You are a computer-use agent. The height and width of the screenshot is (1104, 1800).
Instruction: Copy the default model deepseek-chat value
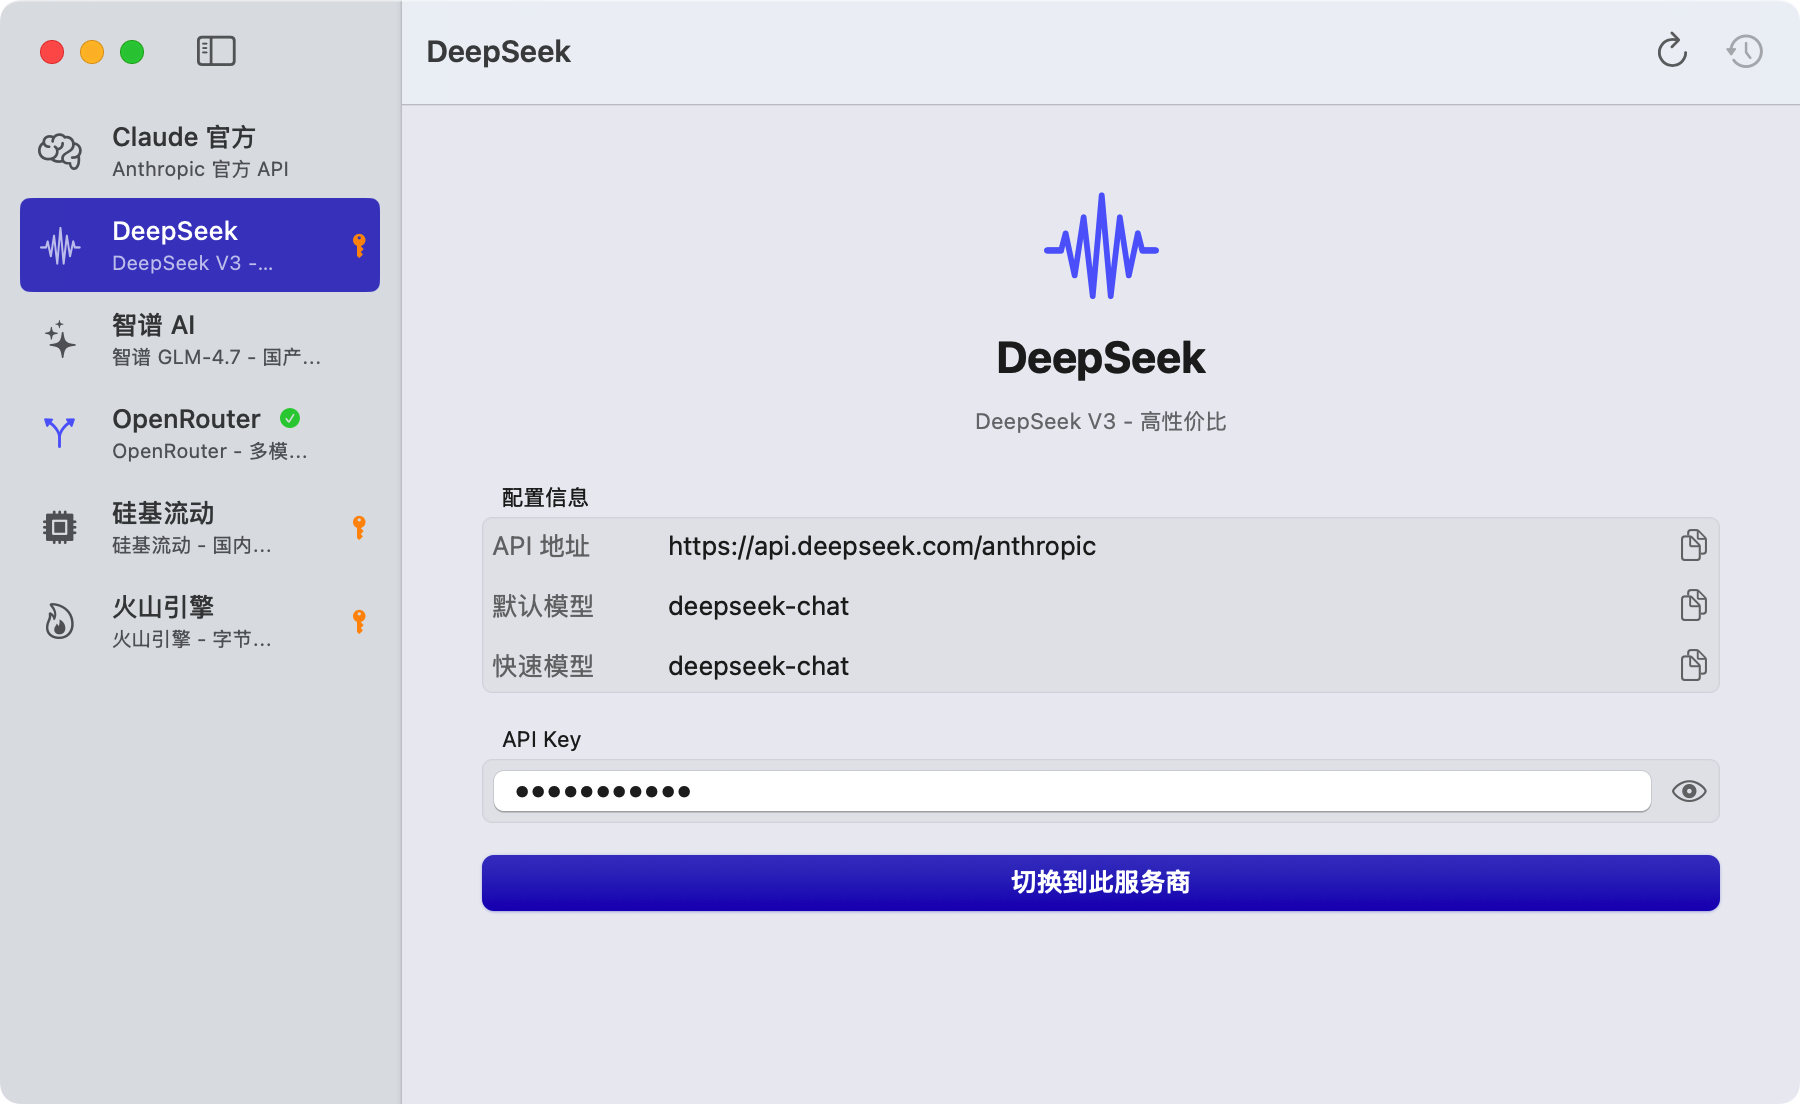(x=1693, y=605)
